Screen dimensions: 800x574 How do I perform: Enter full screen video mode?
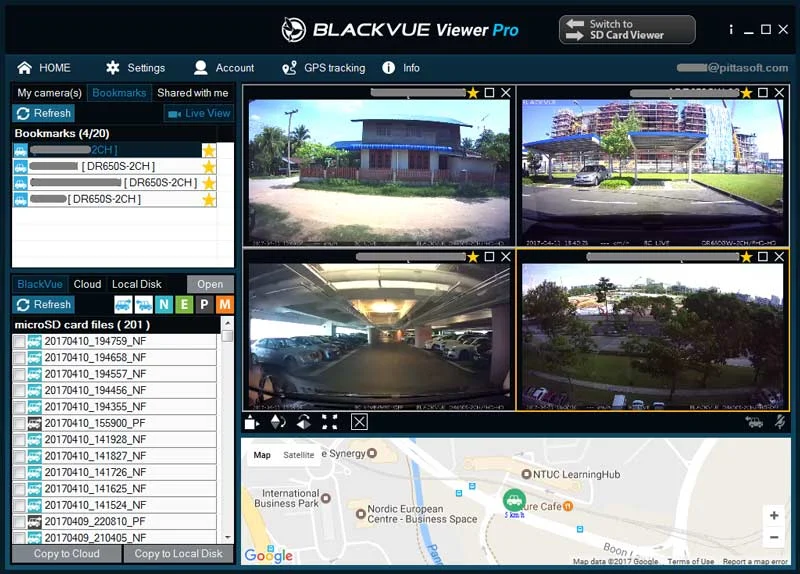point(330,422)
